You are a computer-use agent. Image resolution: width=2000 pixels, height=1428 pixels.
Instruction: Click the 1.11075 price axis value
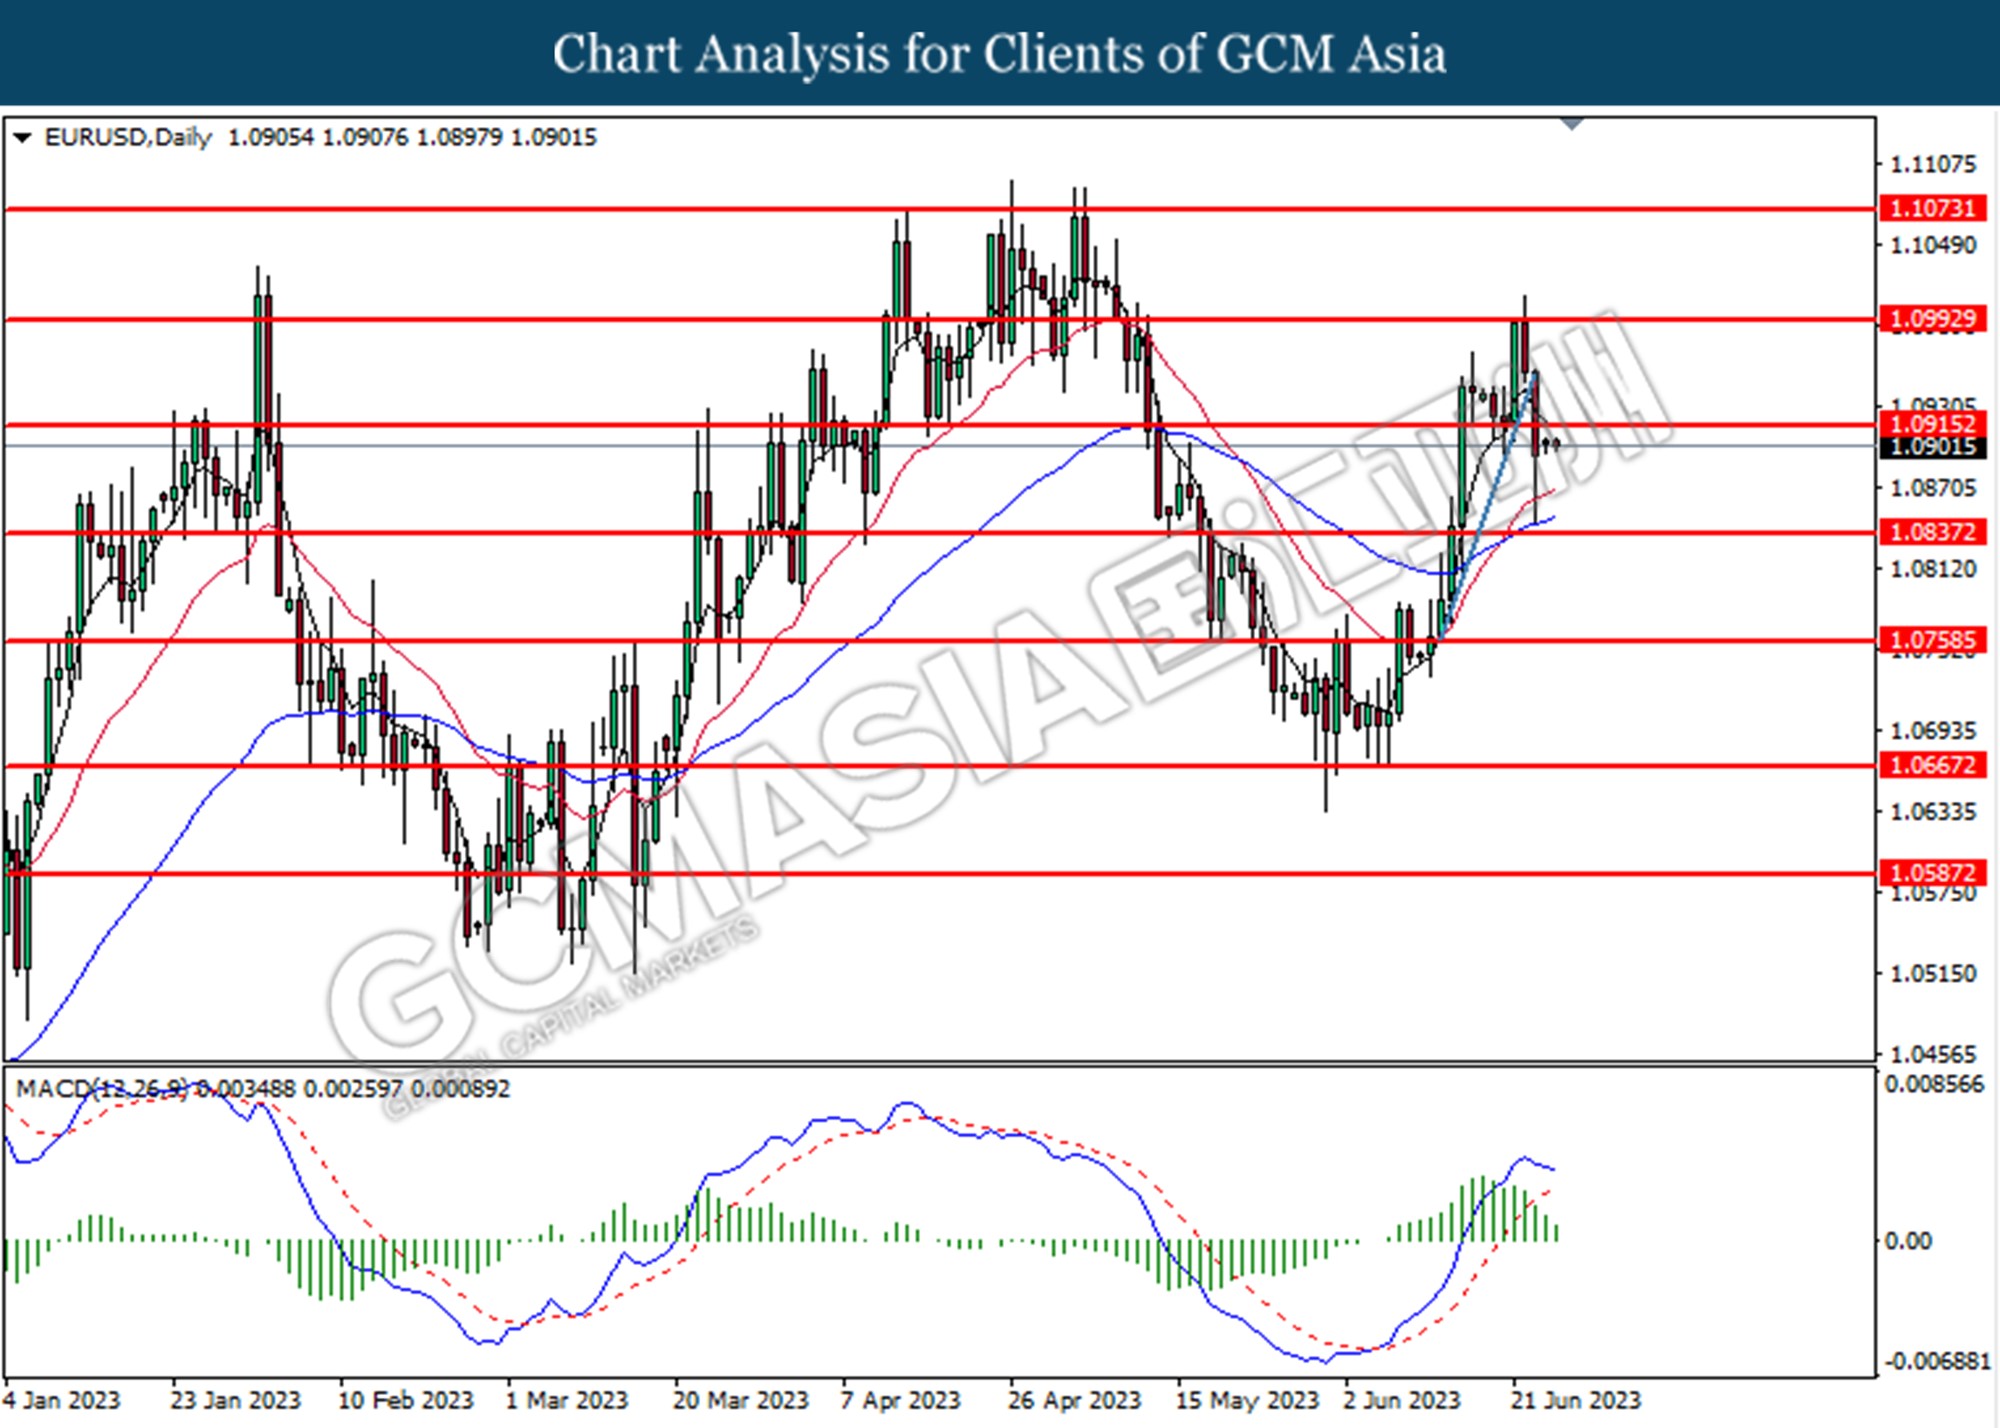coord(1933,164)
